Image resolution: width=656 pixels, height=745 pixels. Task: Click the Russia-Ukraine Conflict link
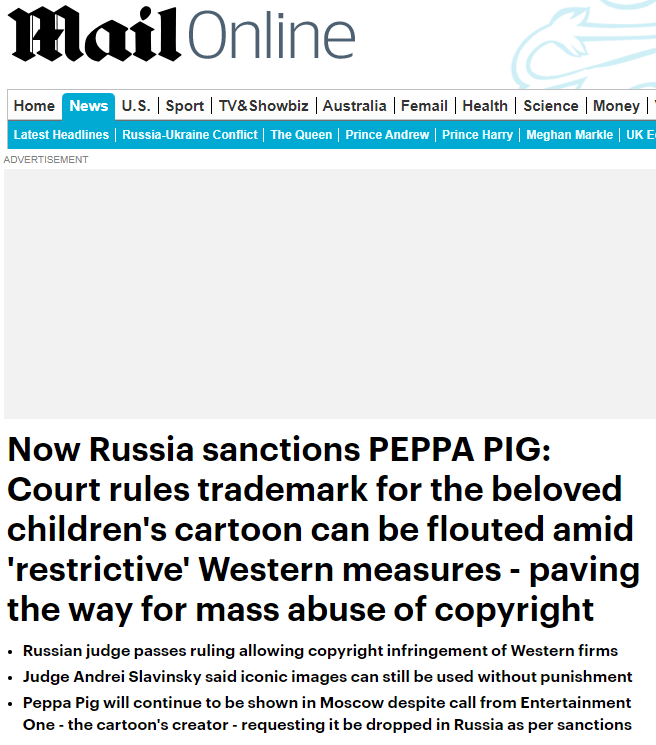(190, 135)
